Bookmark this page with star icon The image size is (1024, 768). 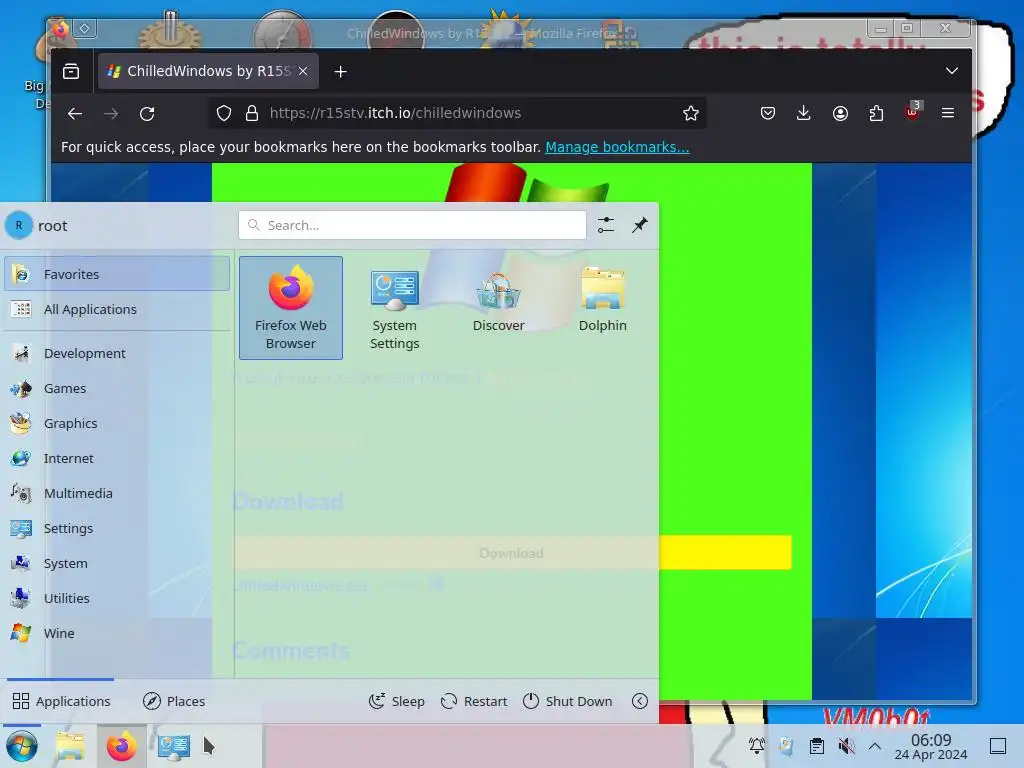[690, 114]
